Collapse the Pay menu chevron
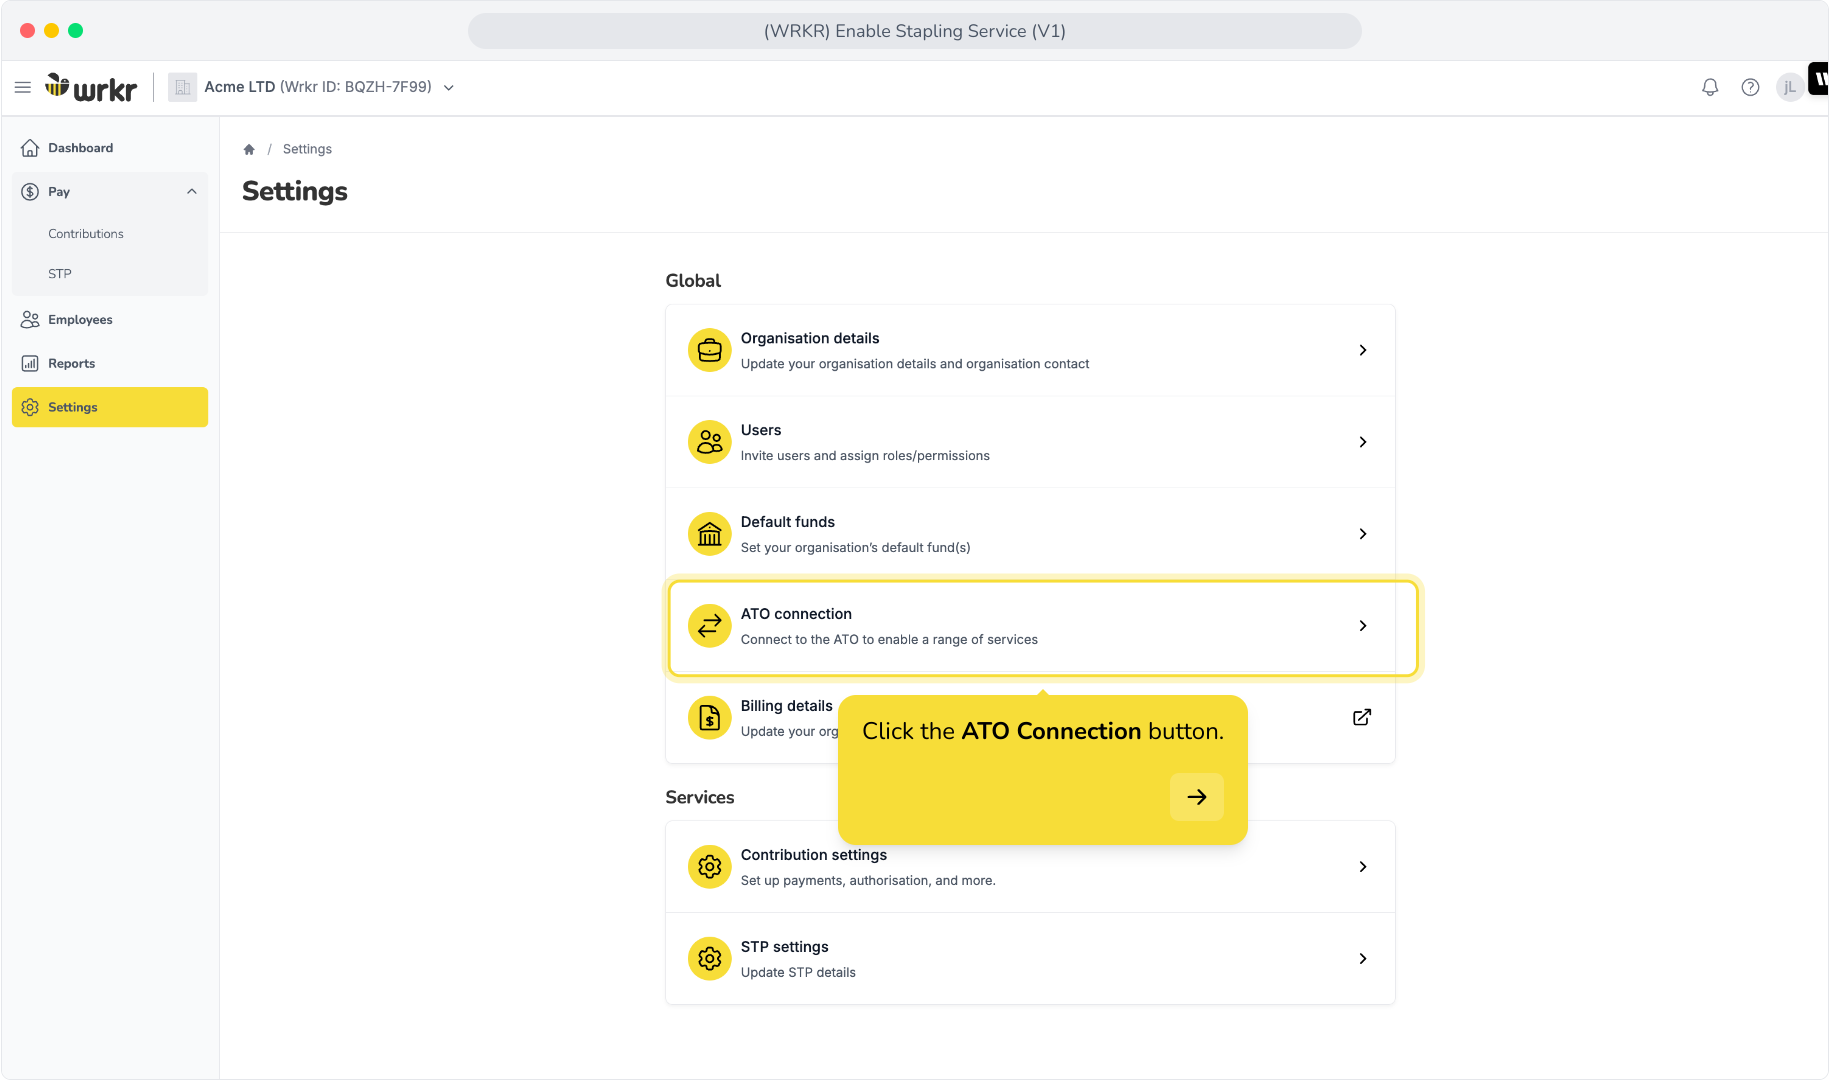The height and width of the screenshot is (1080, 1830). pyautogui.click(x=192, y=192)
